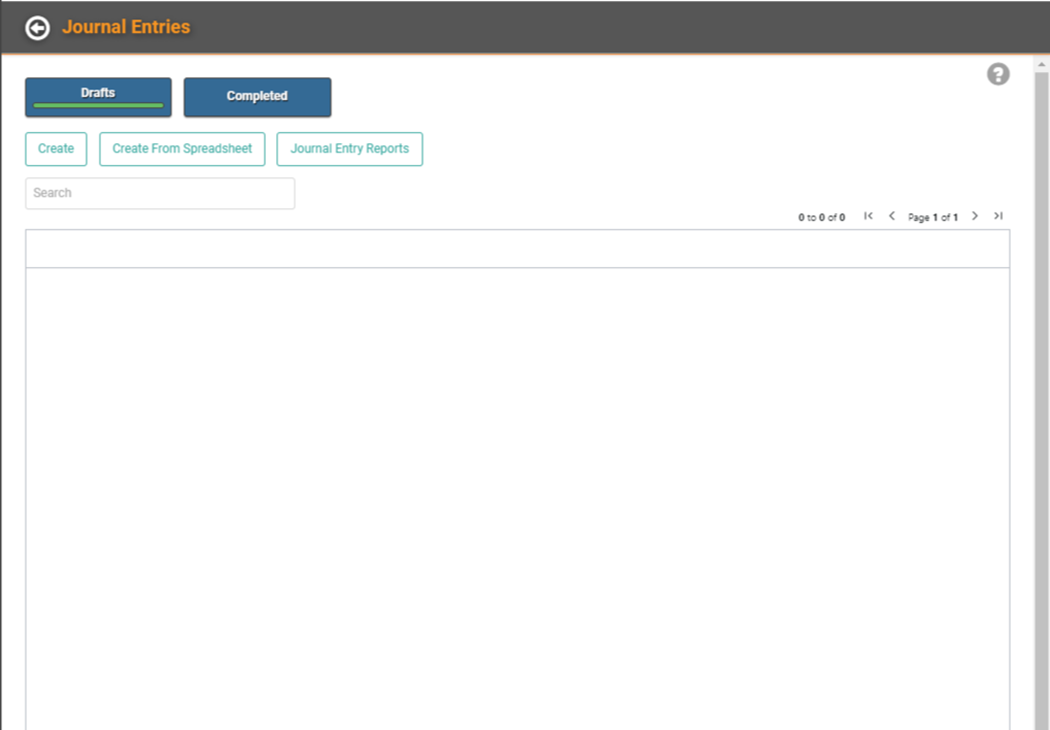This screenshot has height=730, width=1050.
Task: Open the help question mark icon
Action: tap(998, 74)
